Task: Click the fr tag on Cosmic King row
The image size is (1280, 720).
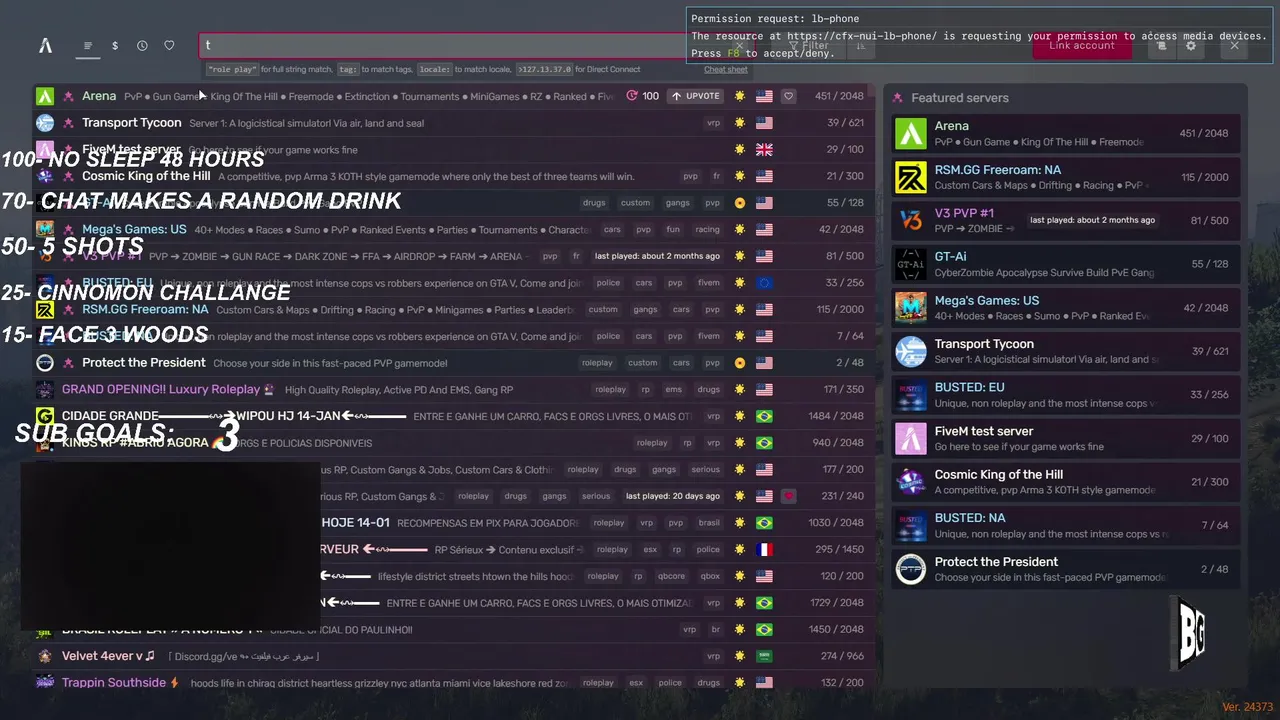Action: coord(716,176)
